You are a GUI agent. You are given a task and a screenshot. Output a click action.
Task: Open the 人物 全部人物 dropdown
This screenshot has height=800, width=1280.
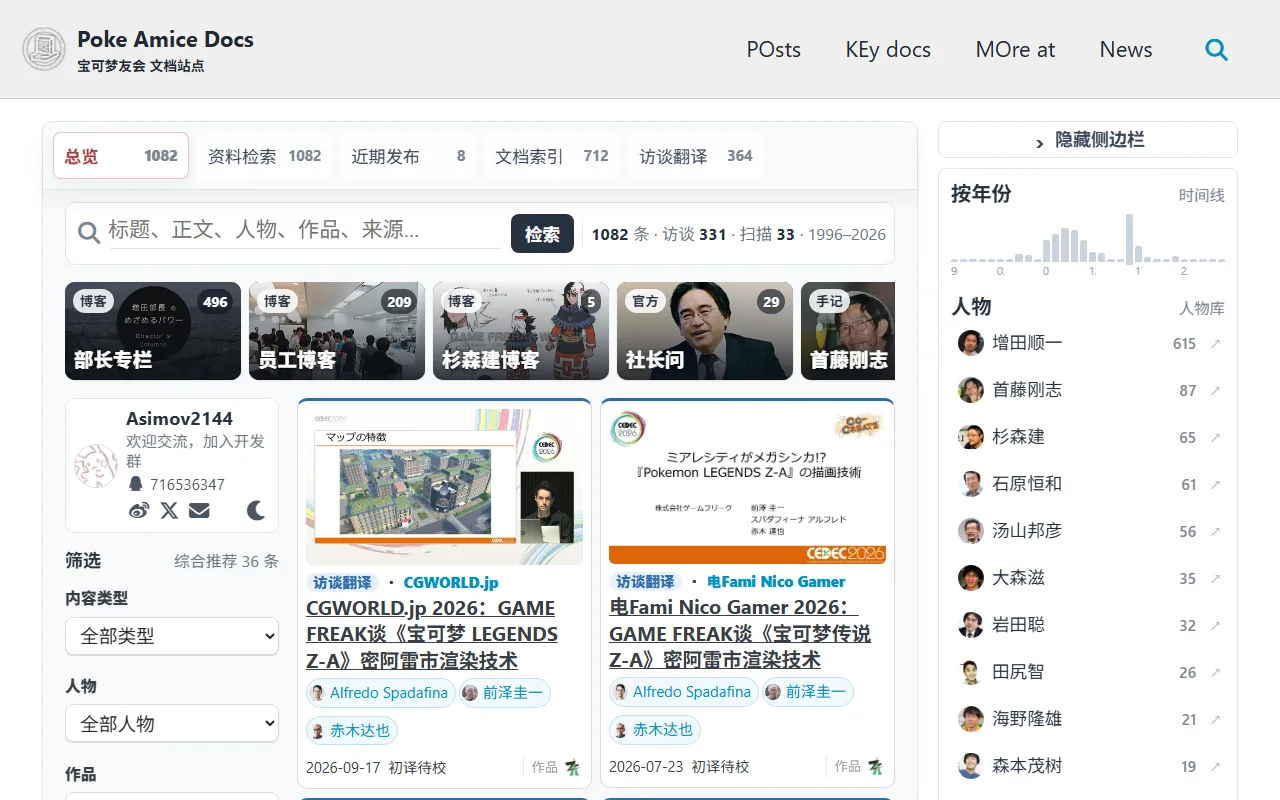pyautogui.click(x=172, y=724)
